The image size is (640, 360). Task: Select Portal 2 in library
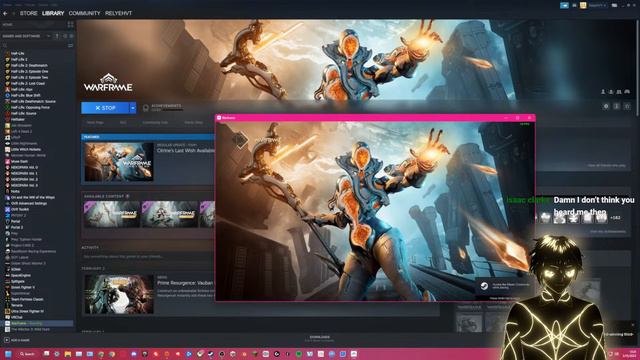coord(17,227)
